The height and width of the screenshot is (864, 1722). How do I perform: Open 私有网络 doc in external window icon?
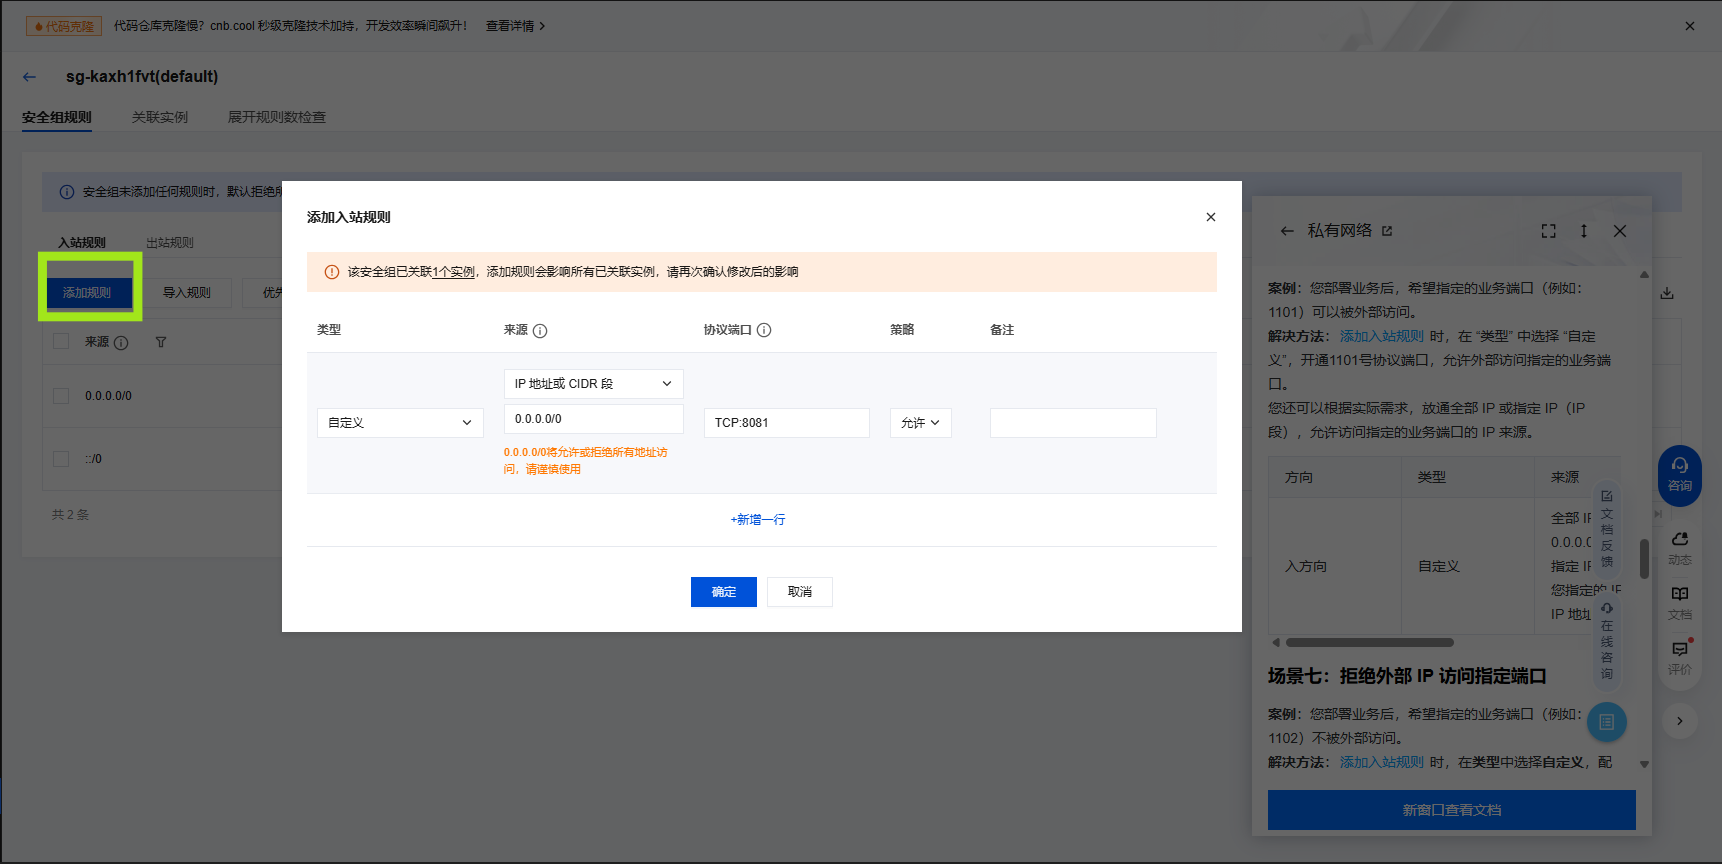(x=1387, y=231)
